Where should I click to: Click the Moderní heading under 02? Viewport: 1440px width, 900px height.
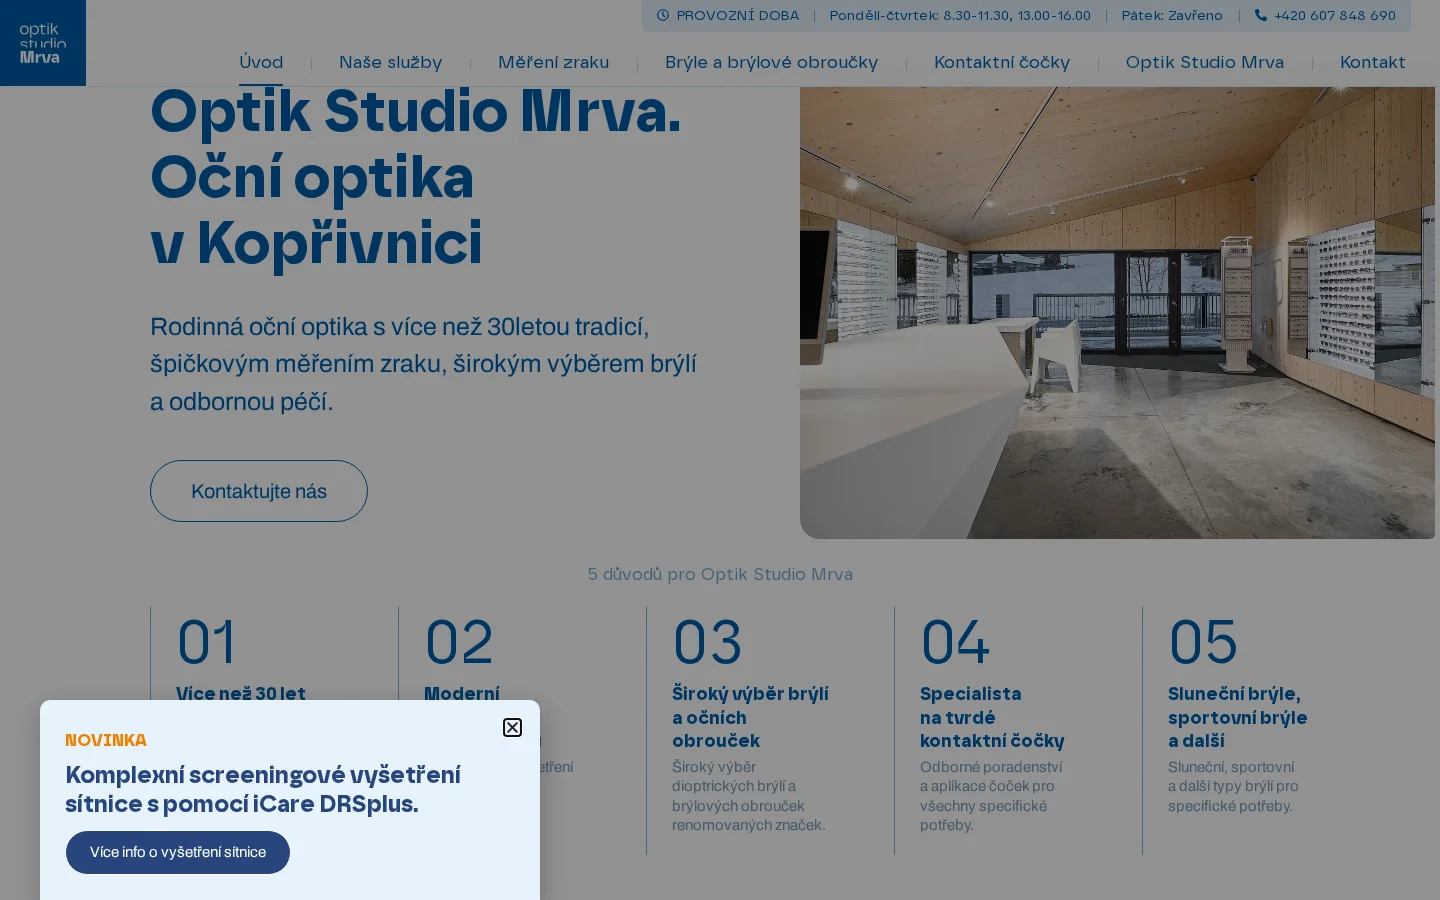461,693
